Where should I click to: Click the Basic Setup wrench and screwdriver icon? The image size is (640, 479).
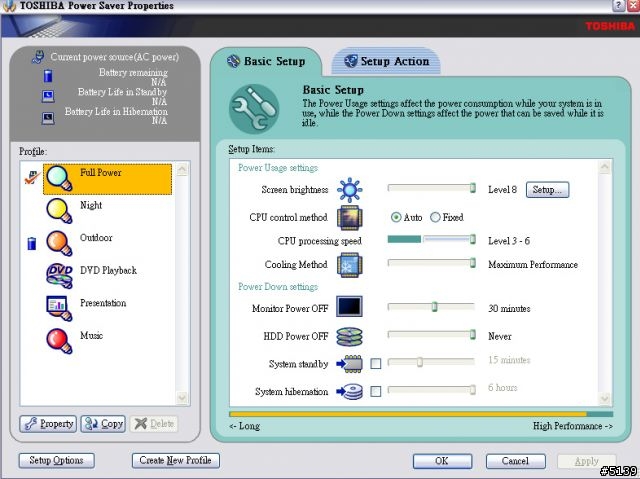pyautogui.click(x=254, y=109)
